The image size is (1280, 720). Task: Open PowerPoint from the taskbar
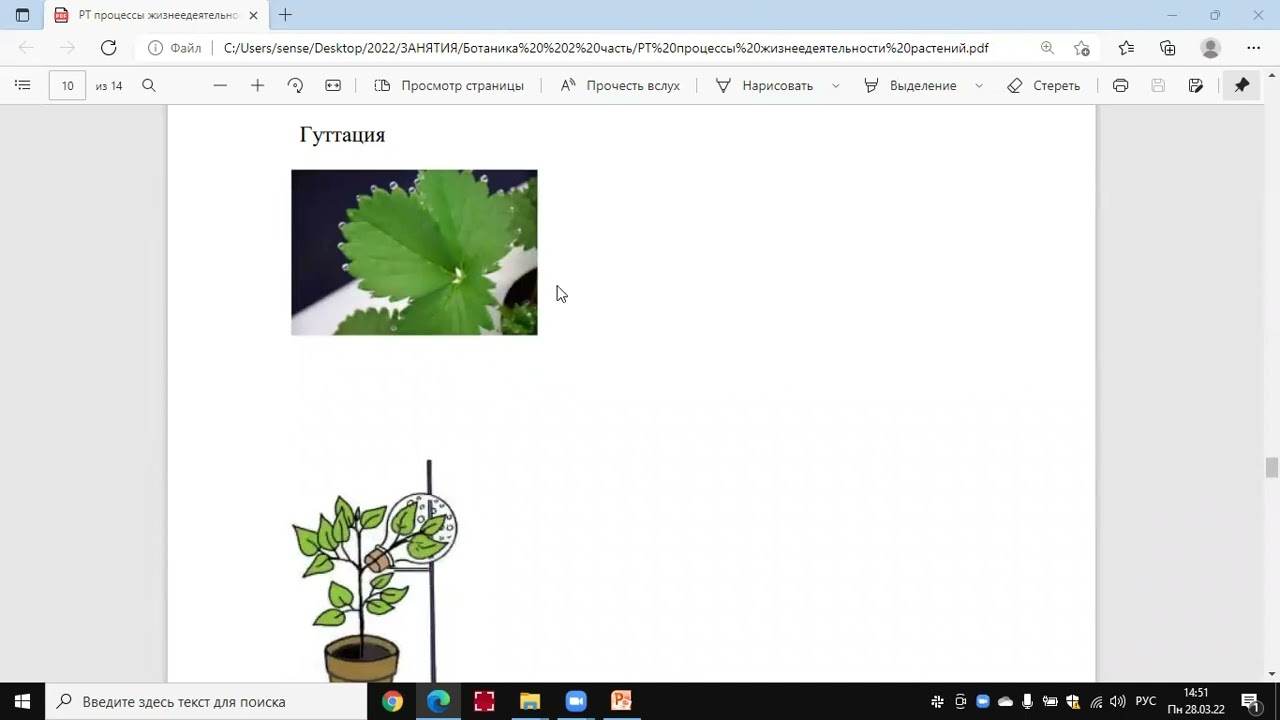[x=621, y=701]
